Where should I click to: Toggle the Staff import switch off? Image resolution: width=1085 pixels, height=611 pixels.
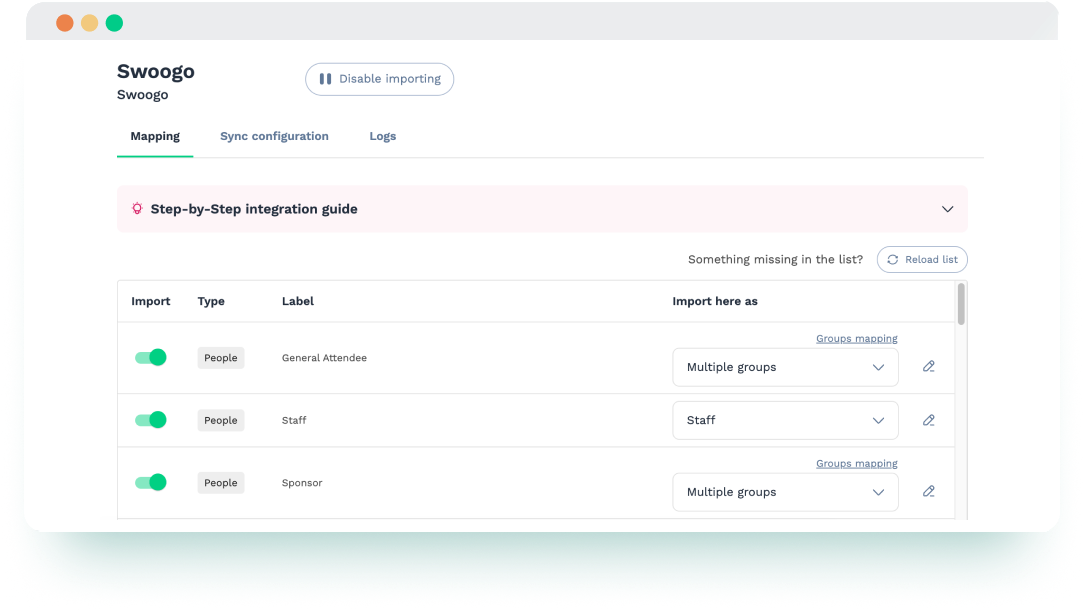coord(151,420)
